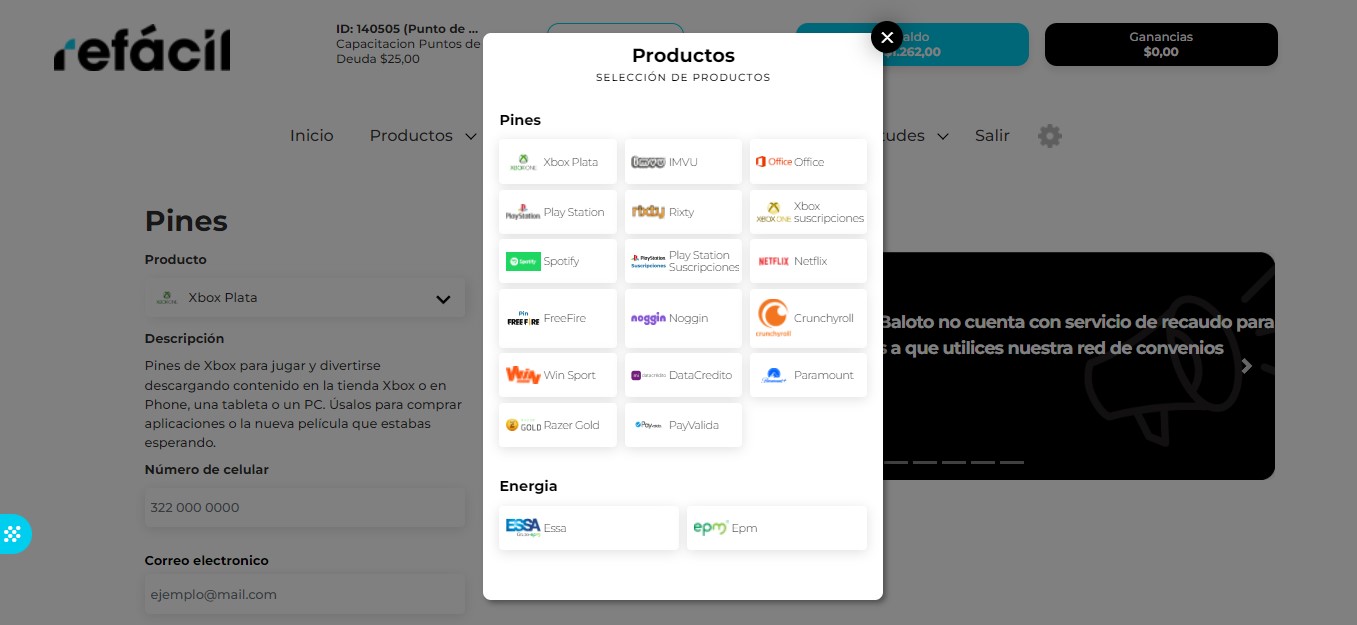Select the Win Sport pin product
This screenshot has width=1357, height=625.
[558, 375]
